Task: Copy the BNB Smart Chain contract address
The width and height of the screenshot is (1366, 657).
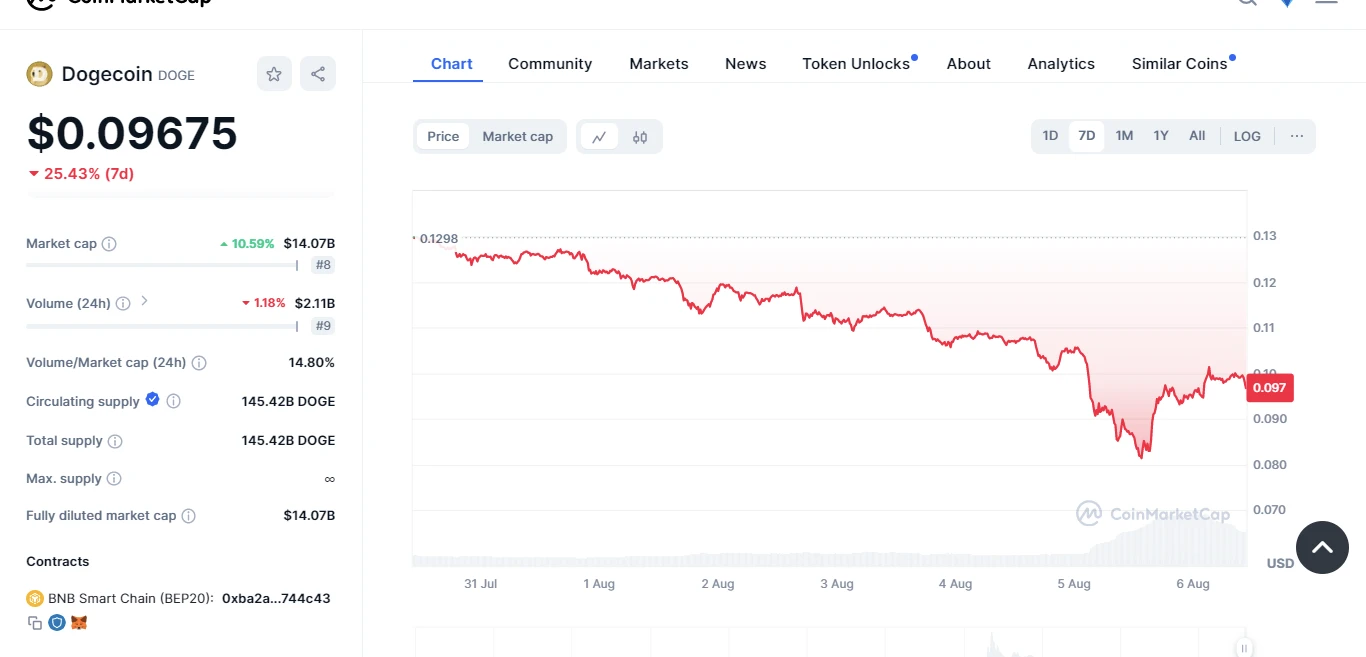Action: (35, 623)
